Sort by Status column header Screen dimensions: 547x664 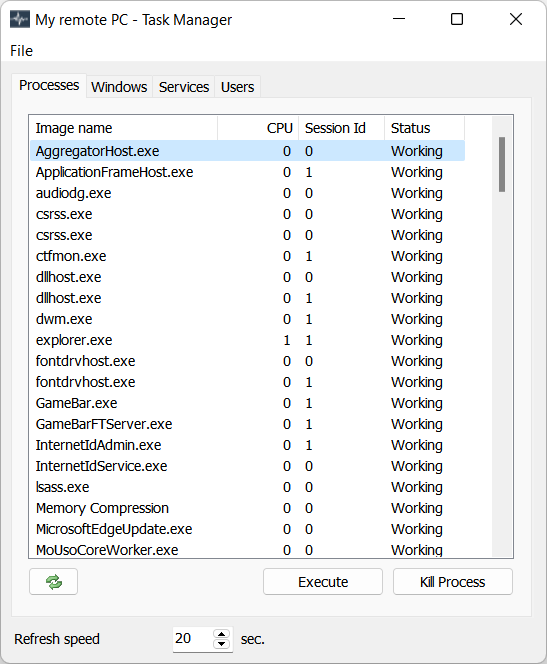(x=425, y=128)
